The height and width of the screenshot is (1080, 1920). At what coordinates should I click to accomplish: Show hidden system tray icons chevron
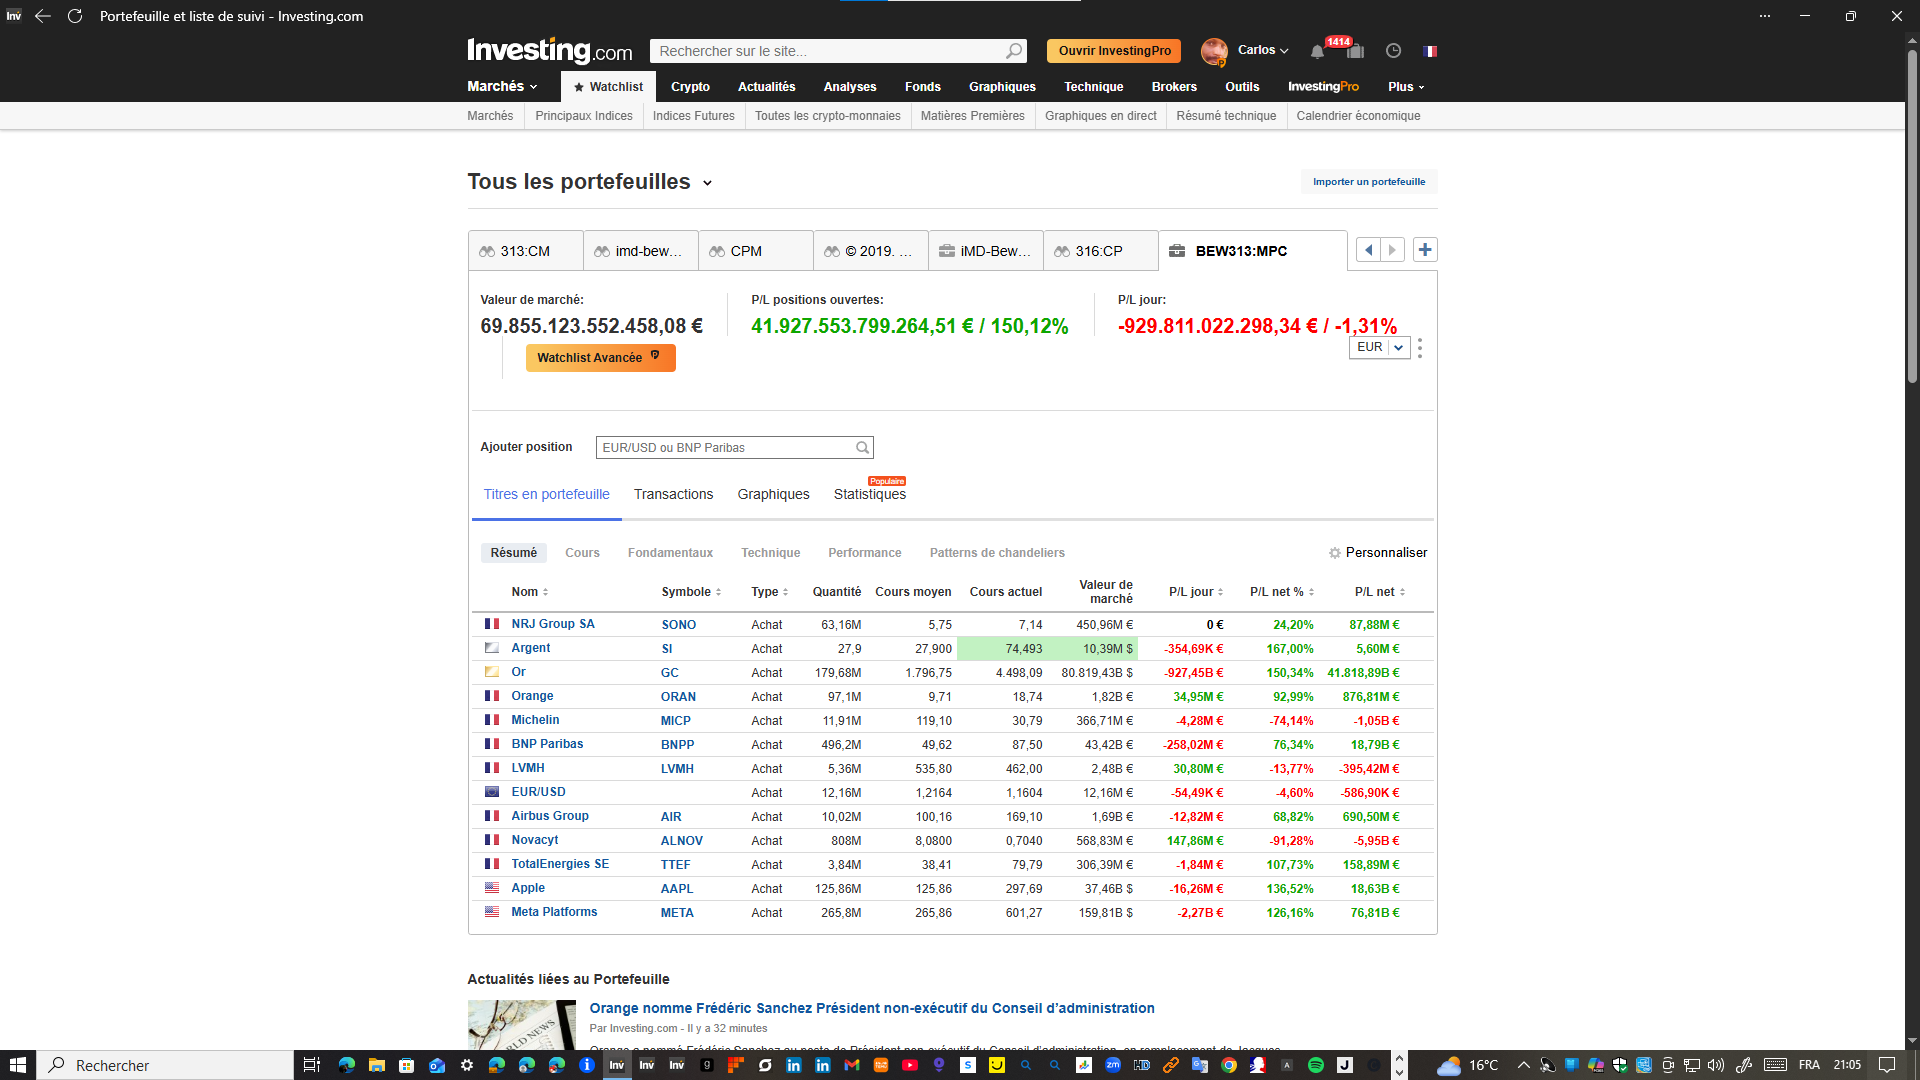1523,1065
